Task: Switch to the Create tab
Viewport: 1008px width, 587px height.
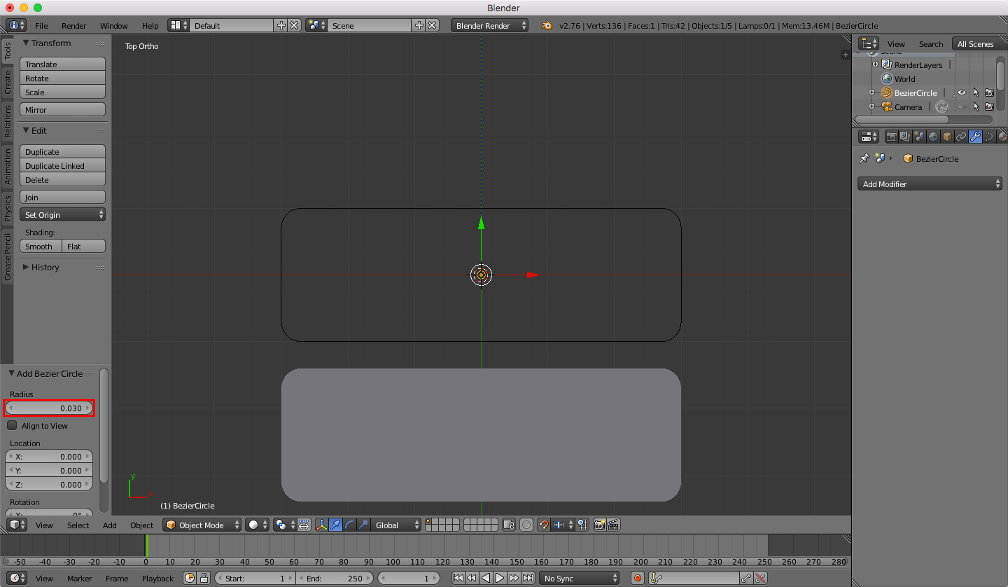Action: [x=7, y=82]
